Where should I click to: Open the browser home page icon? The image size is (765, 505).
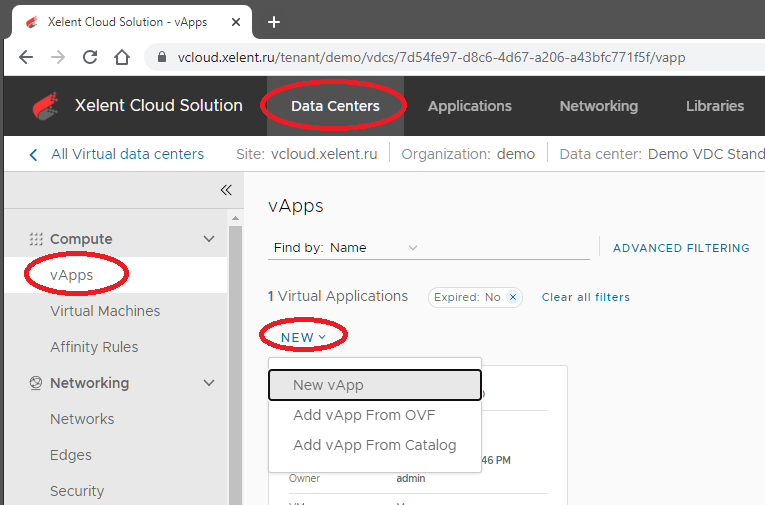(x=122, y=58)
